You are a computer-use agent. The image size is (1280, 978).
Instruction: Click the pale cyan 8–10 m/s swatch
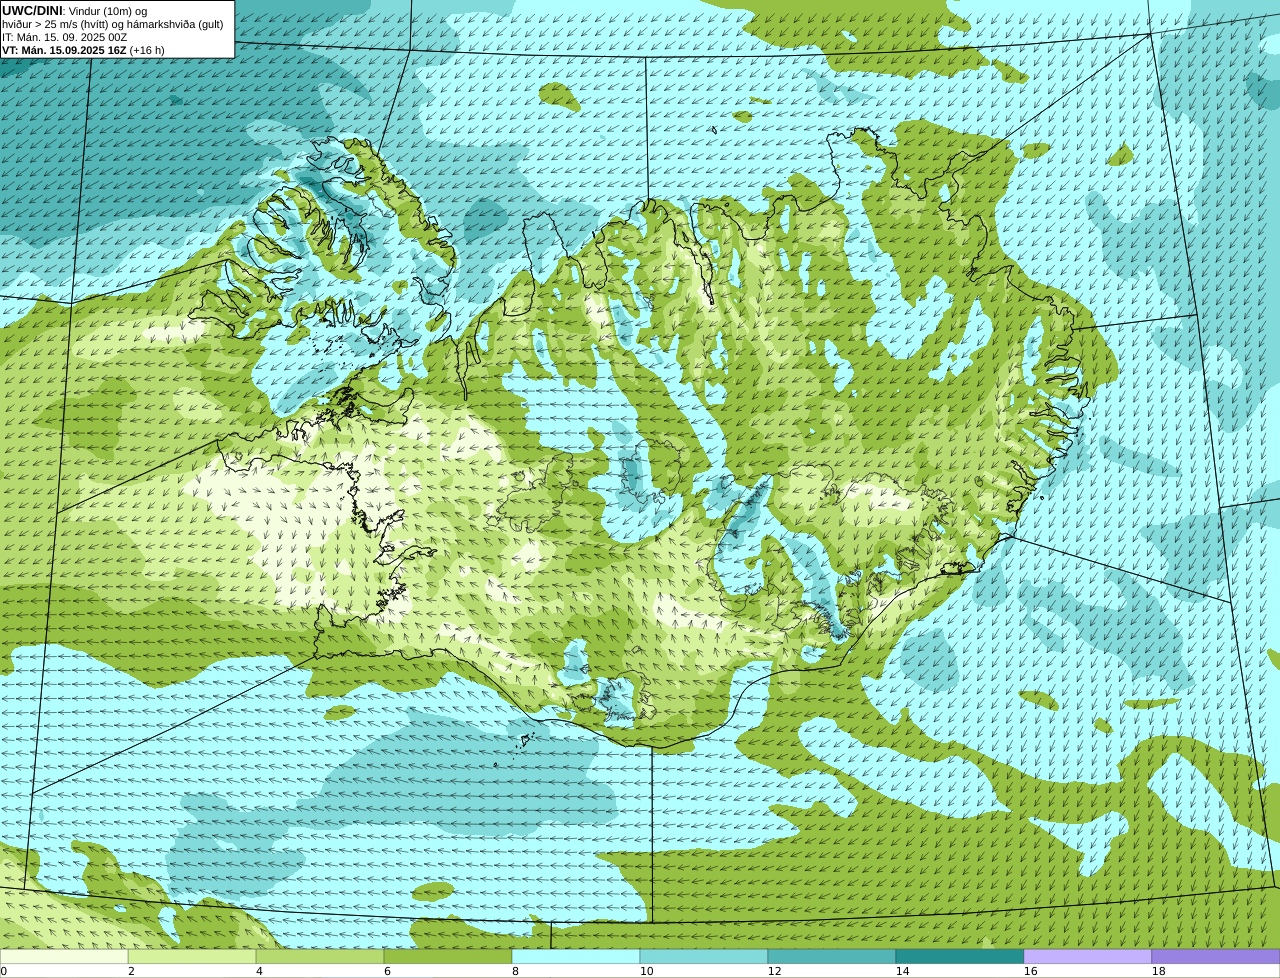pos(576,956)
